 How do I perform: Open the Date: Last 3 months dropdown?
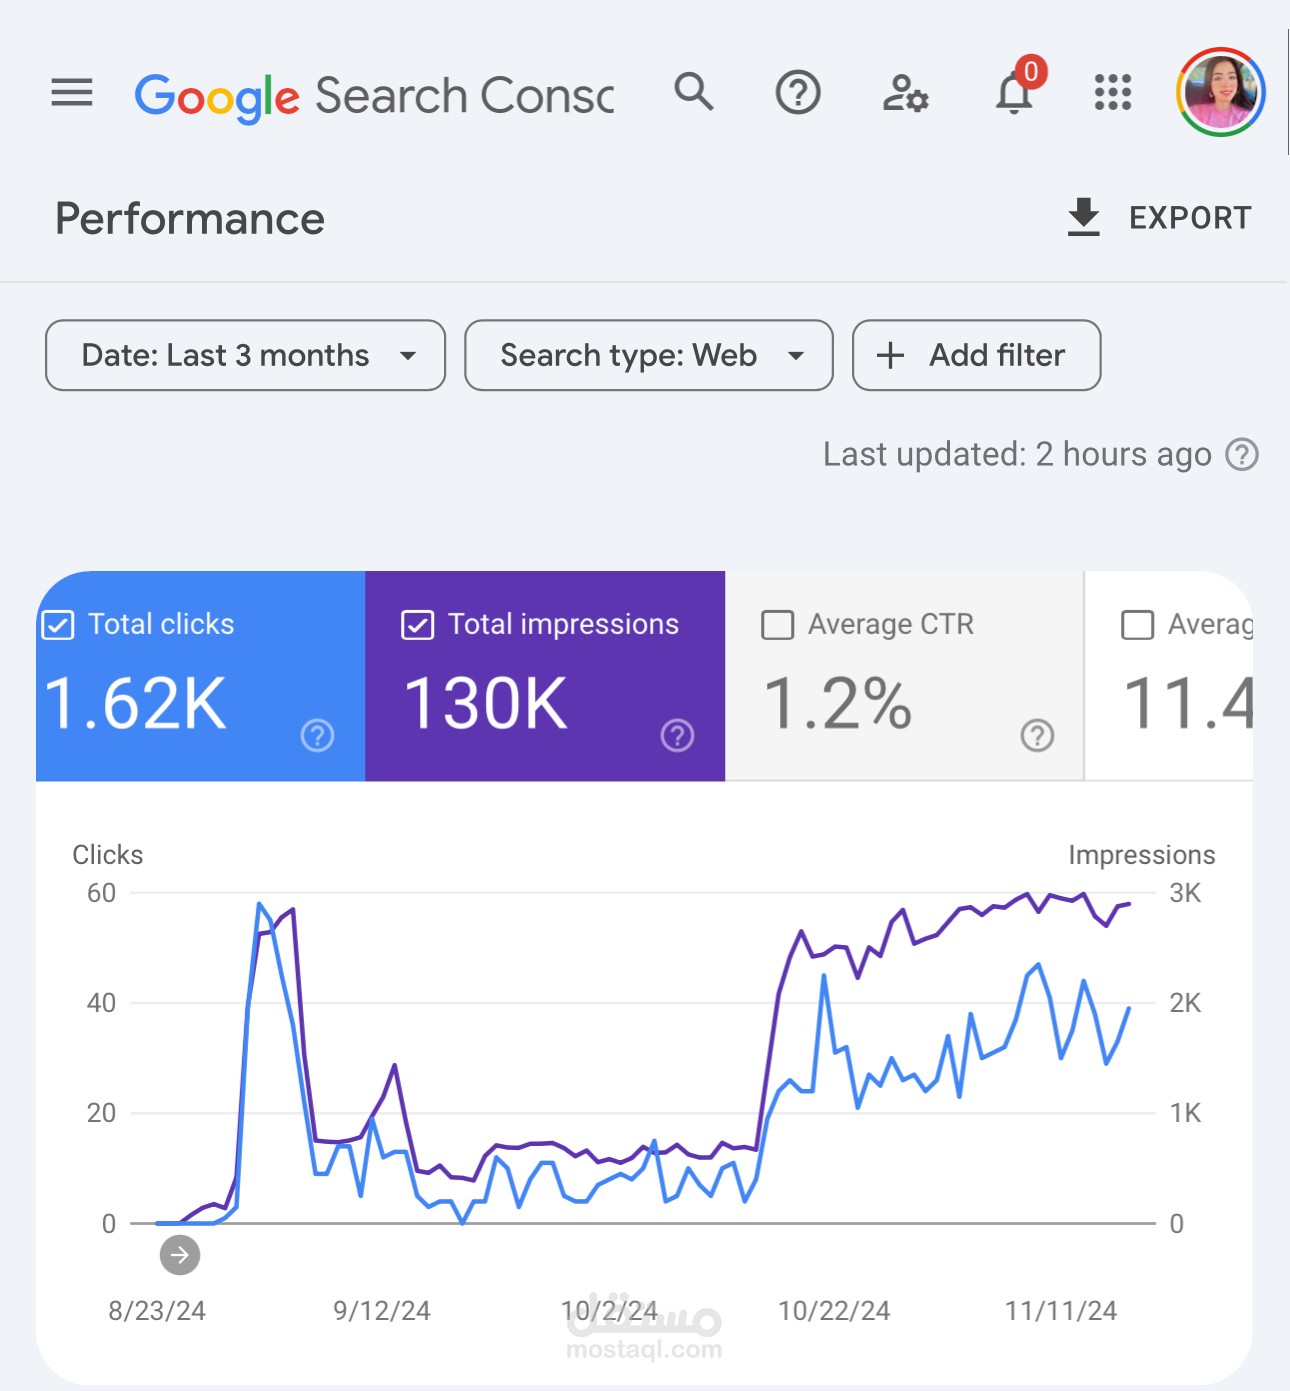click(245, 355)
